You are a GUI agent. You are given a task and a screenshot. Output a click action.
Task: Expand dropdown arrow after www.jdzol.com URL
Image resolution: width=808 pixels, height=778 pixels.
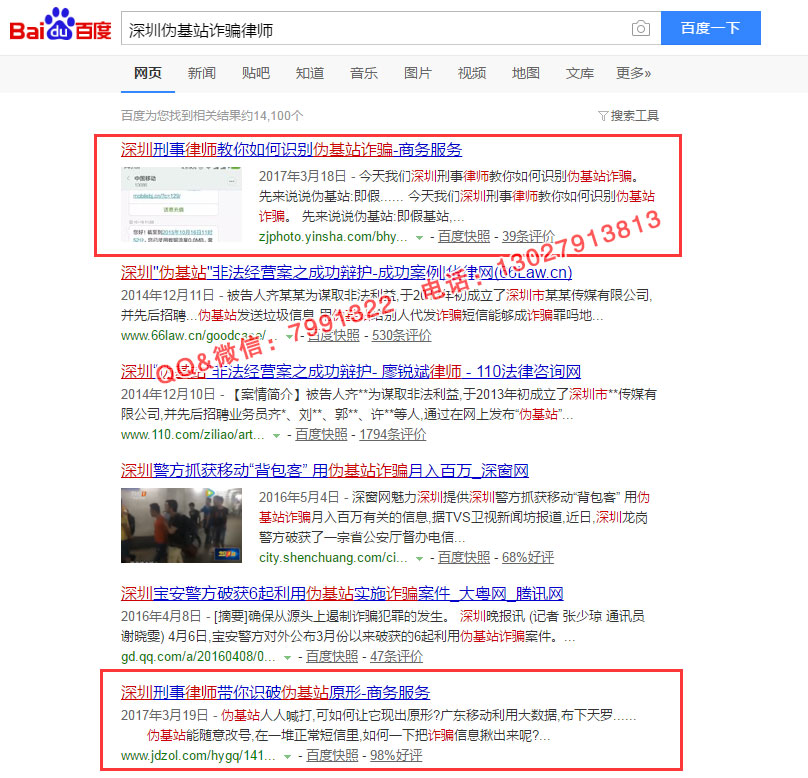(288, 756)
